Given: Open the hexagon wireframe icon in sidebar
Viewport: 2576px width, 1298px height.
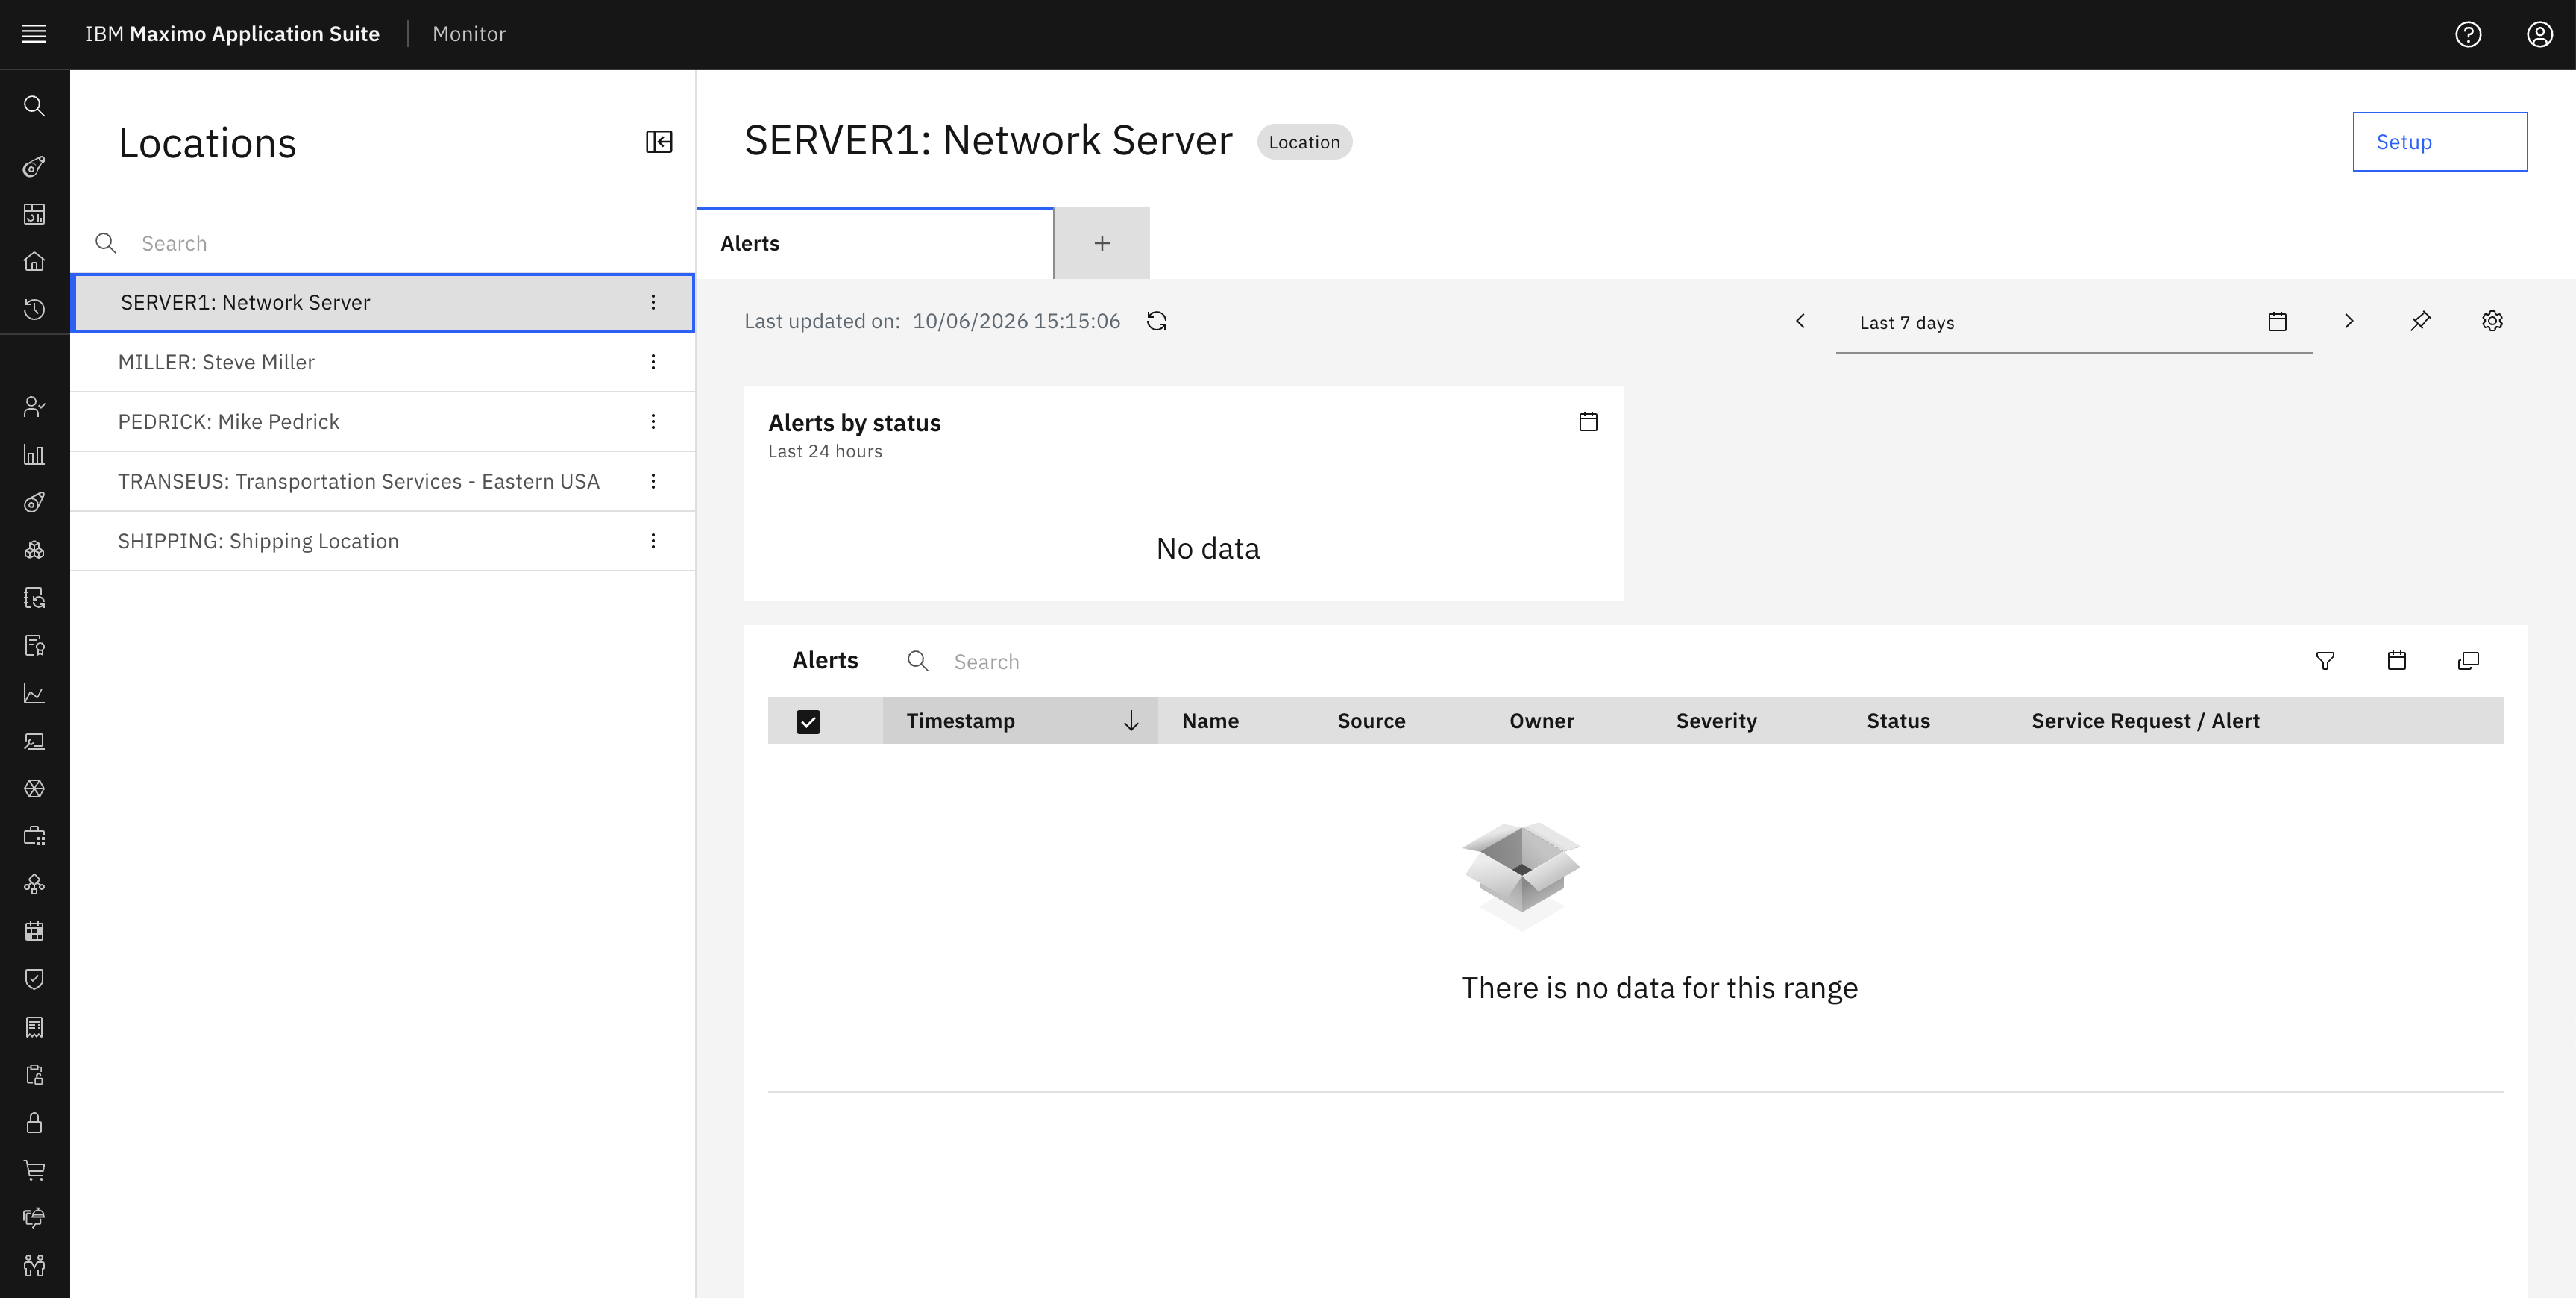Looking at the screenshot, I should click(x=34, y=789).
